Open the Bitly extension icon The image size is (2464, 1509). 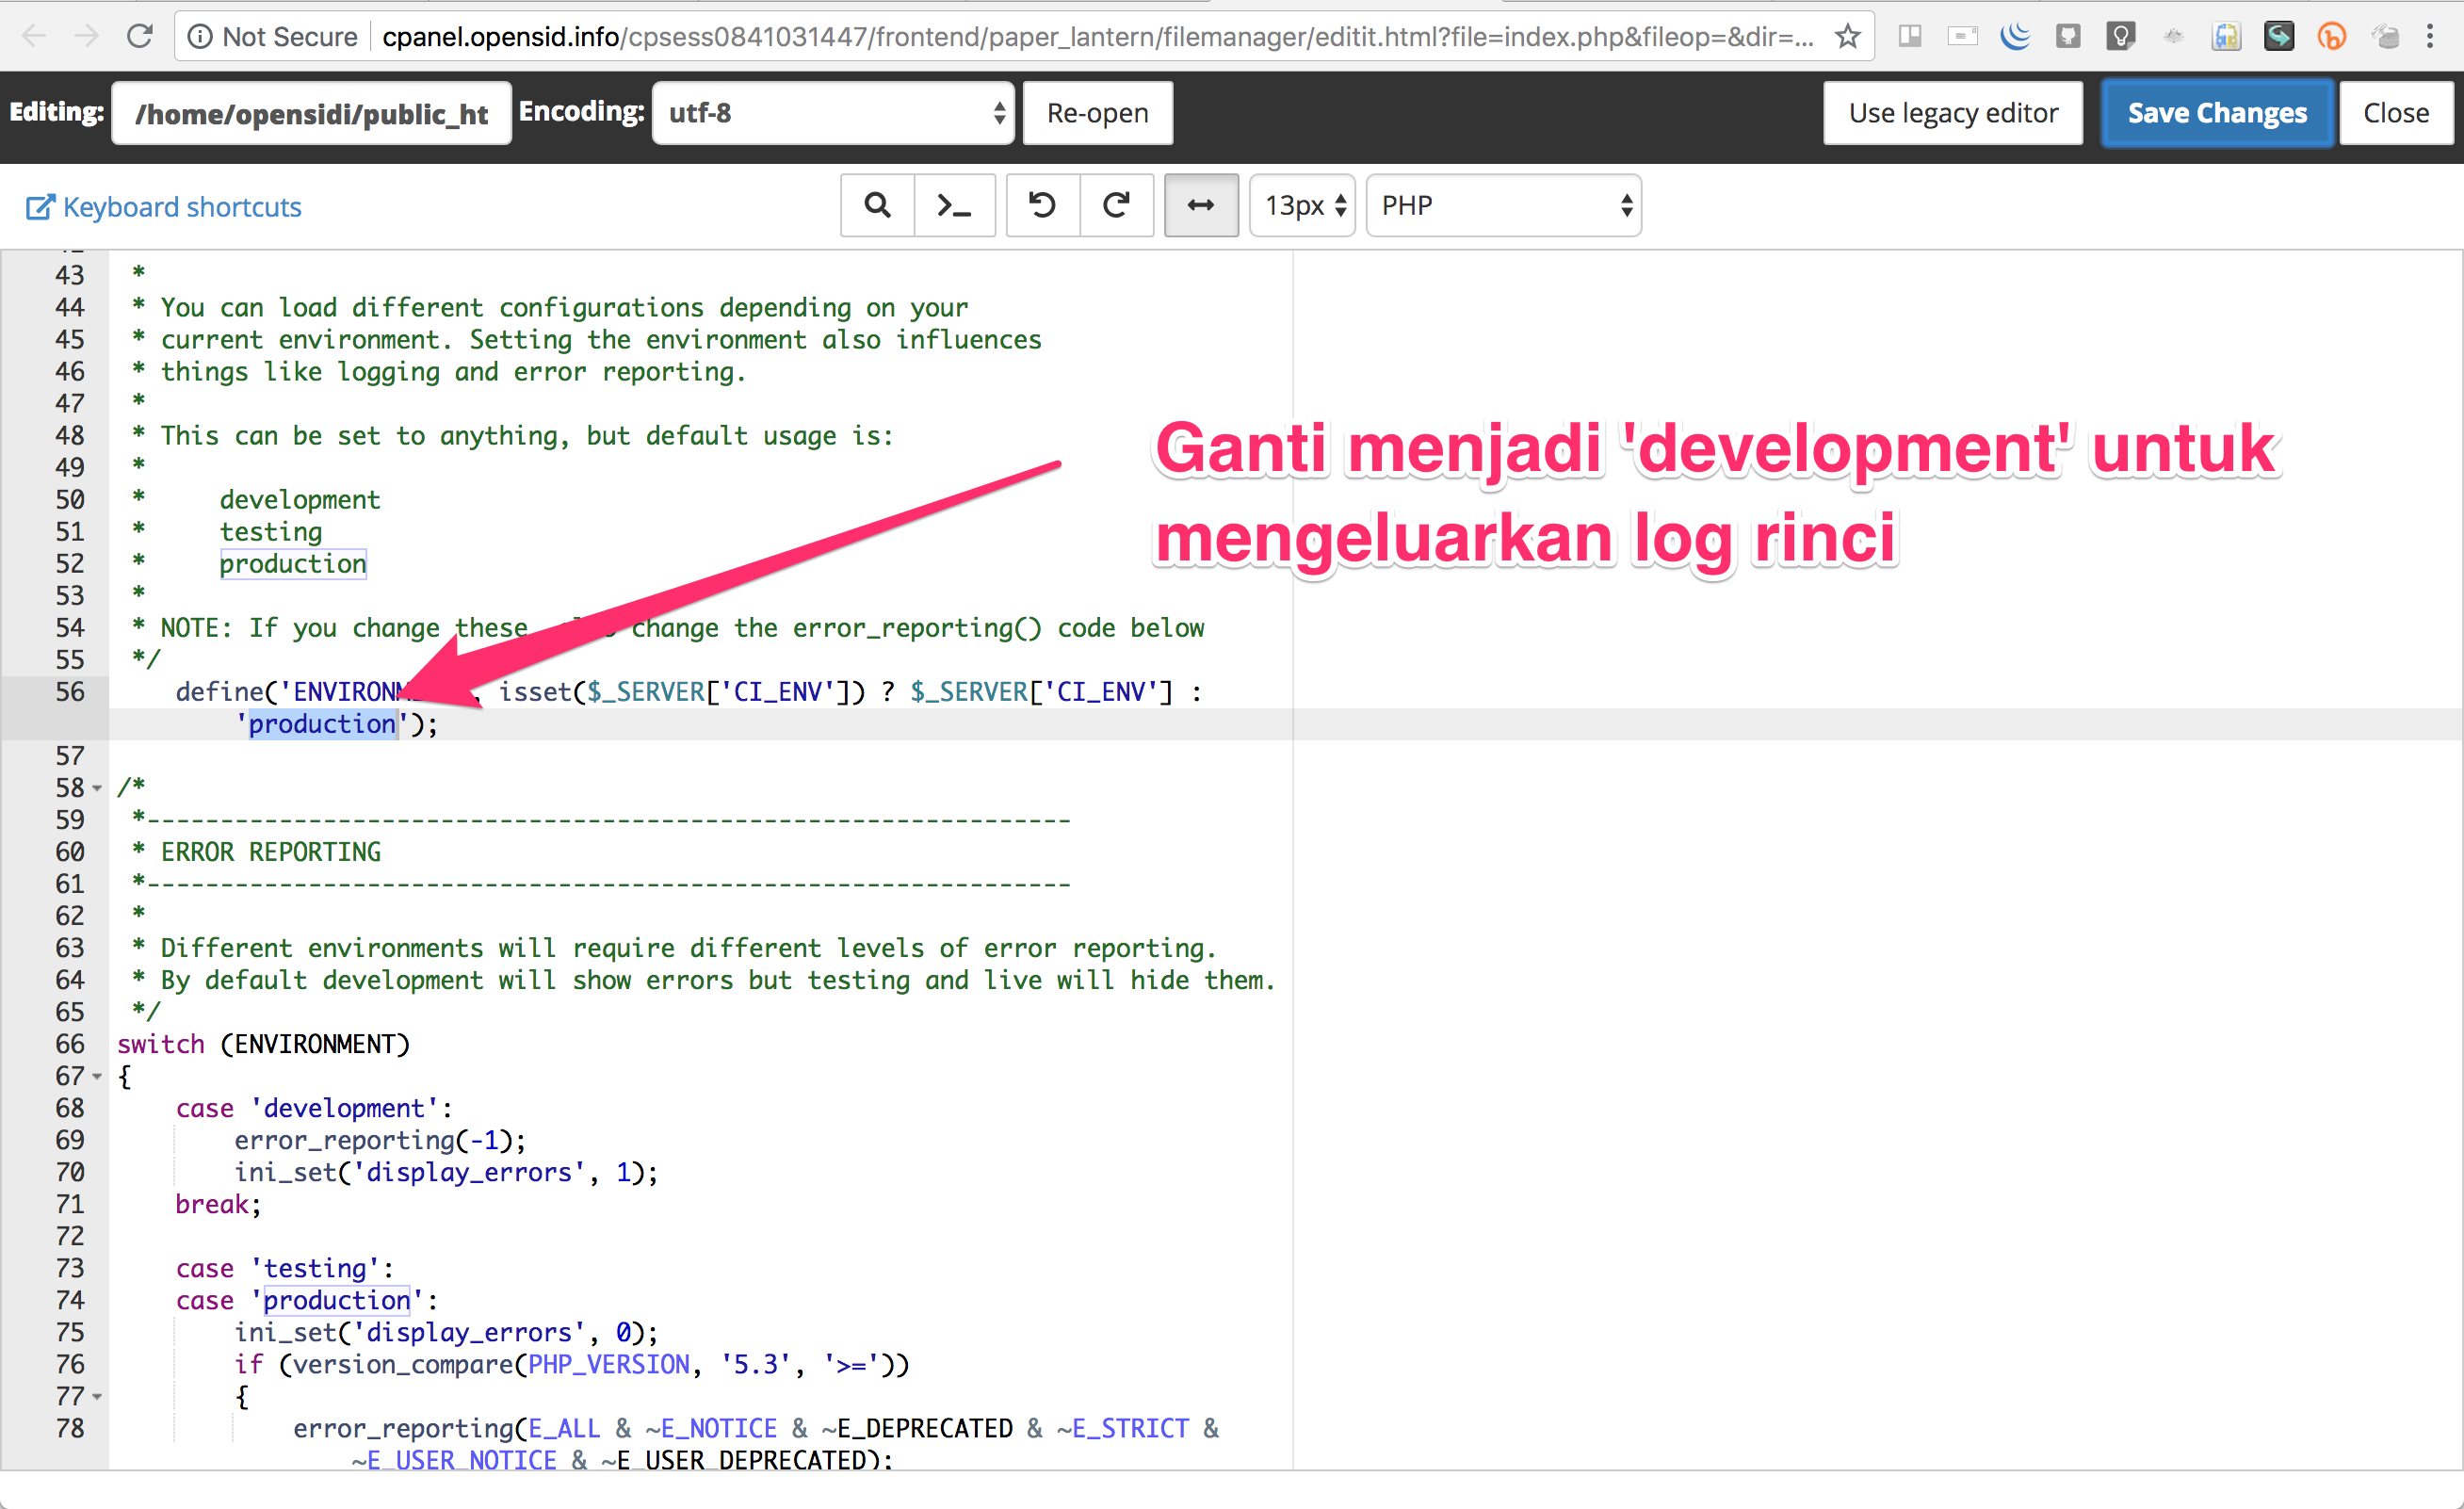(x=2332, y=35)
